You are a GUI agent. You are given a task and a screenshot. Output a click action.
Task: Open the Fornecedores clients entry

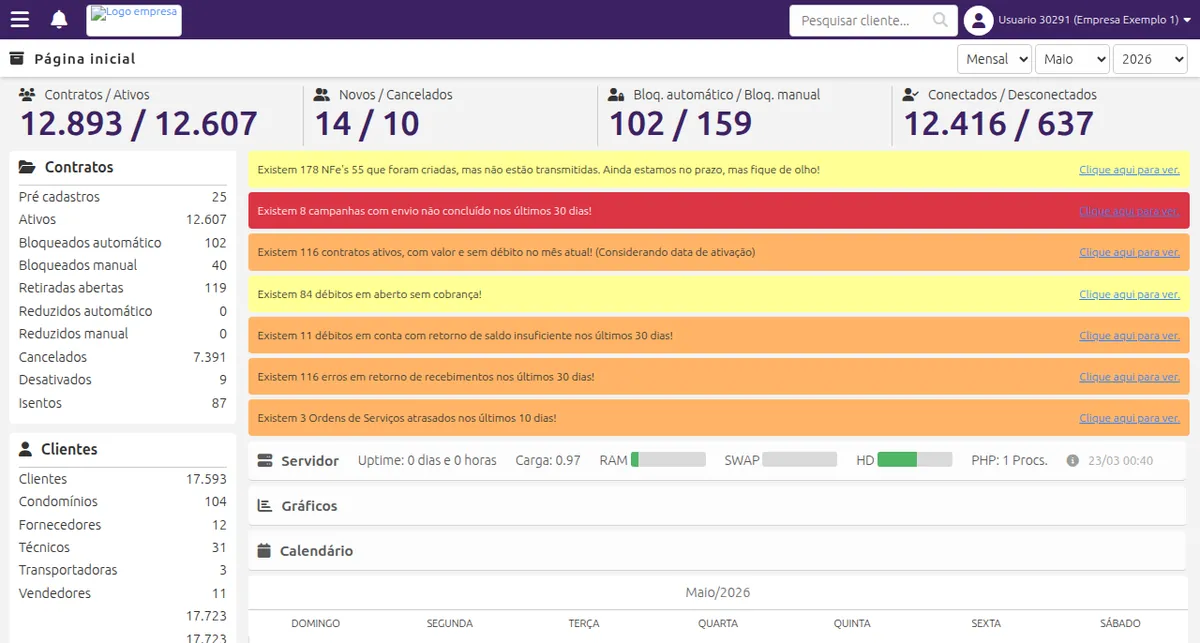[x=123, y=525]
